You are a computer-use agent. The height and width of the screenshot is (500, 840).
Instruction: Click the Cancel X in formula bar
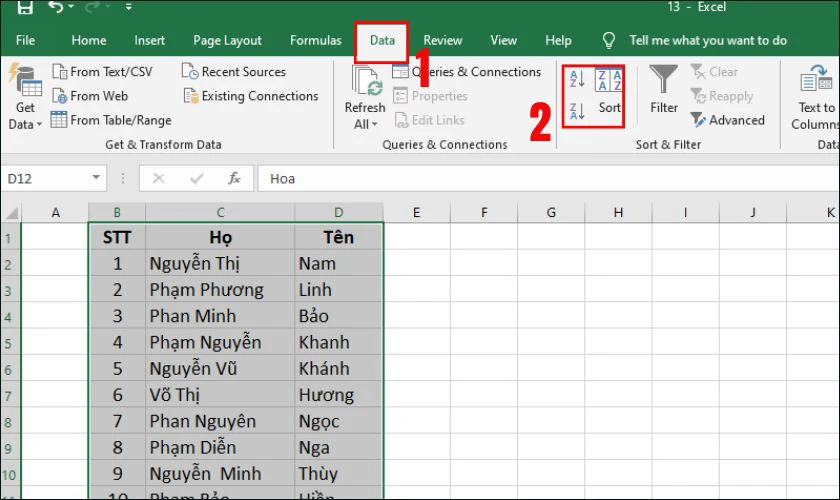(x=158, y=178)
